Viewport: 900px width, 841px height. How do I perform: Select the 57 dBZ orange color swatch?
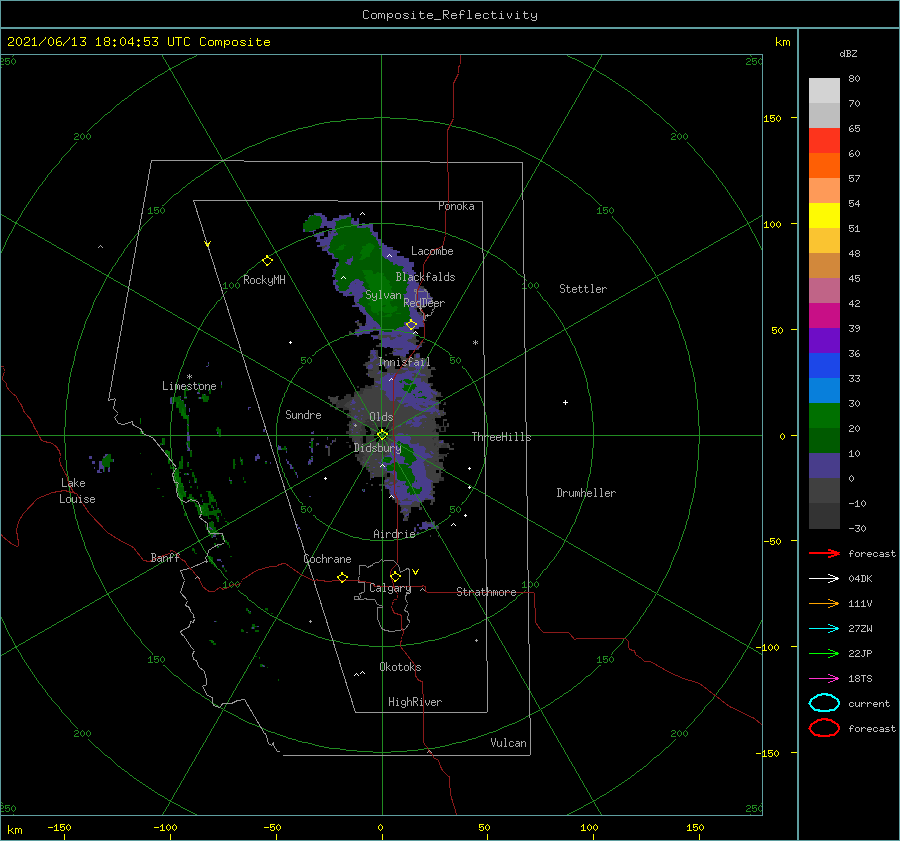tap(824, 165)
